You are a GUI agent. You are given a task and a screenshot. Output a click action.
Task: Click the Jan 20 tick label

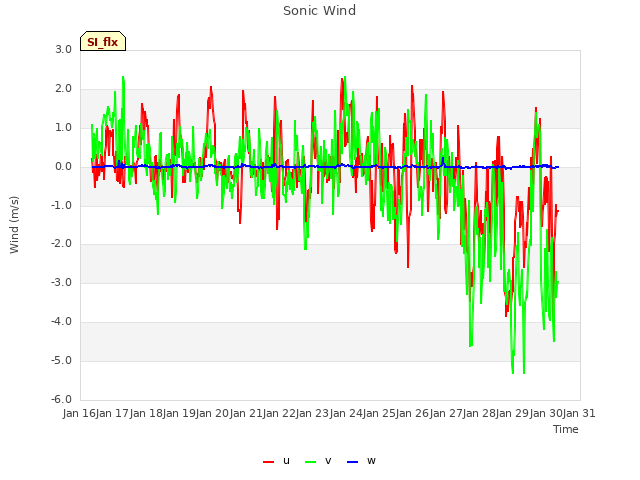(x=213, y=413)
